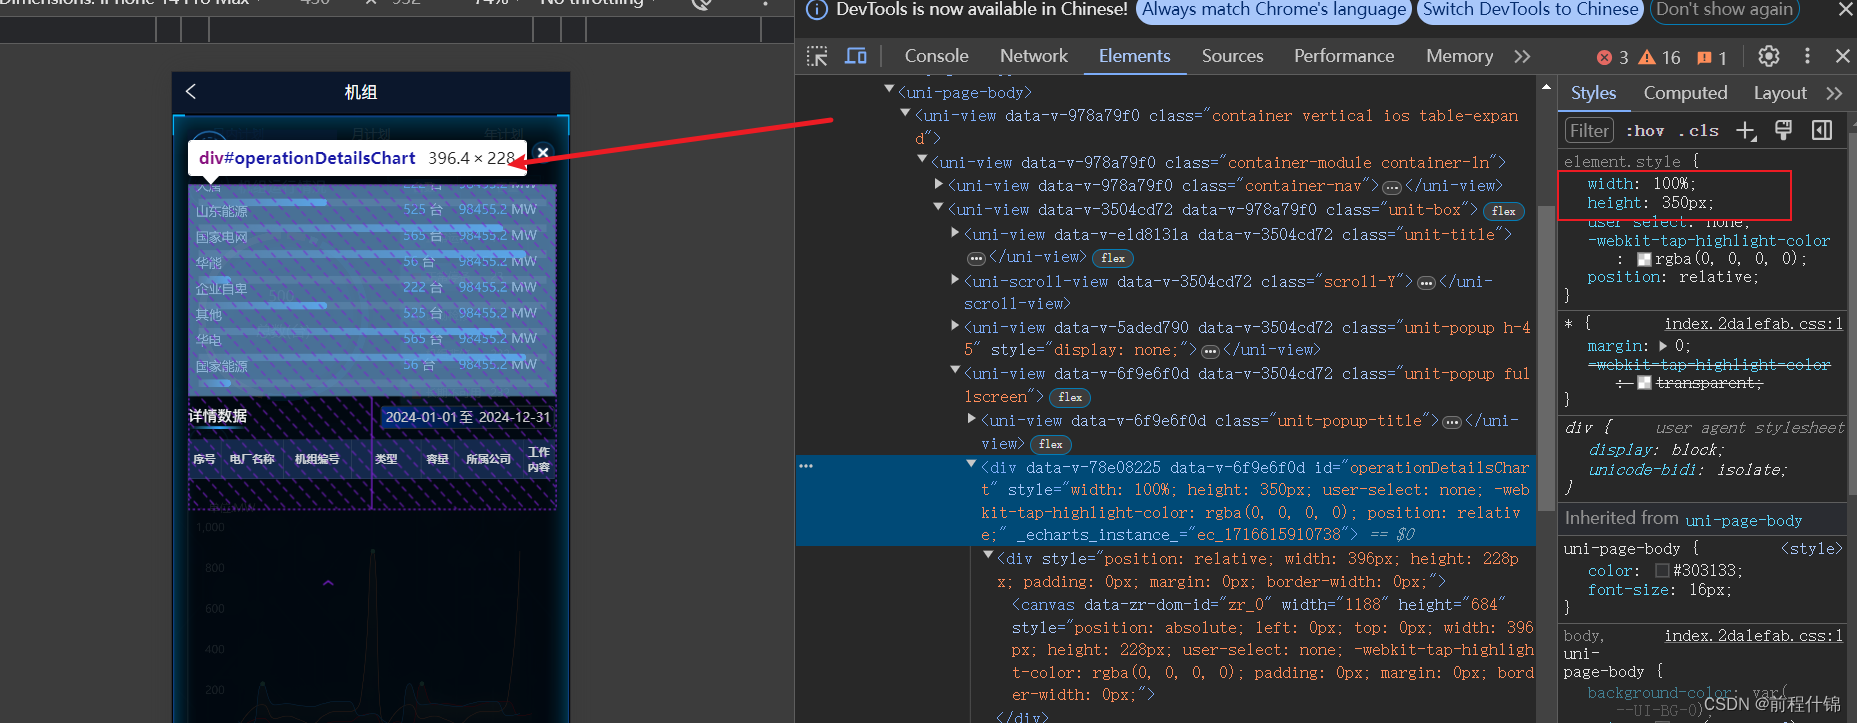Expand the uni-scroll-view scroll-Y node
1857x723 pixels.
955,280
